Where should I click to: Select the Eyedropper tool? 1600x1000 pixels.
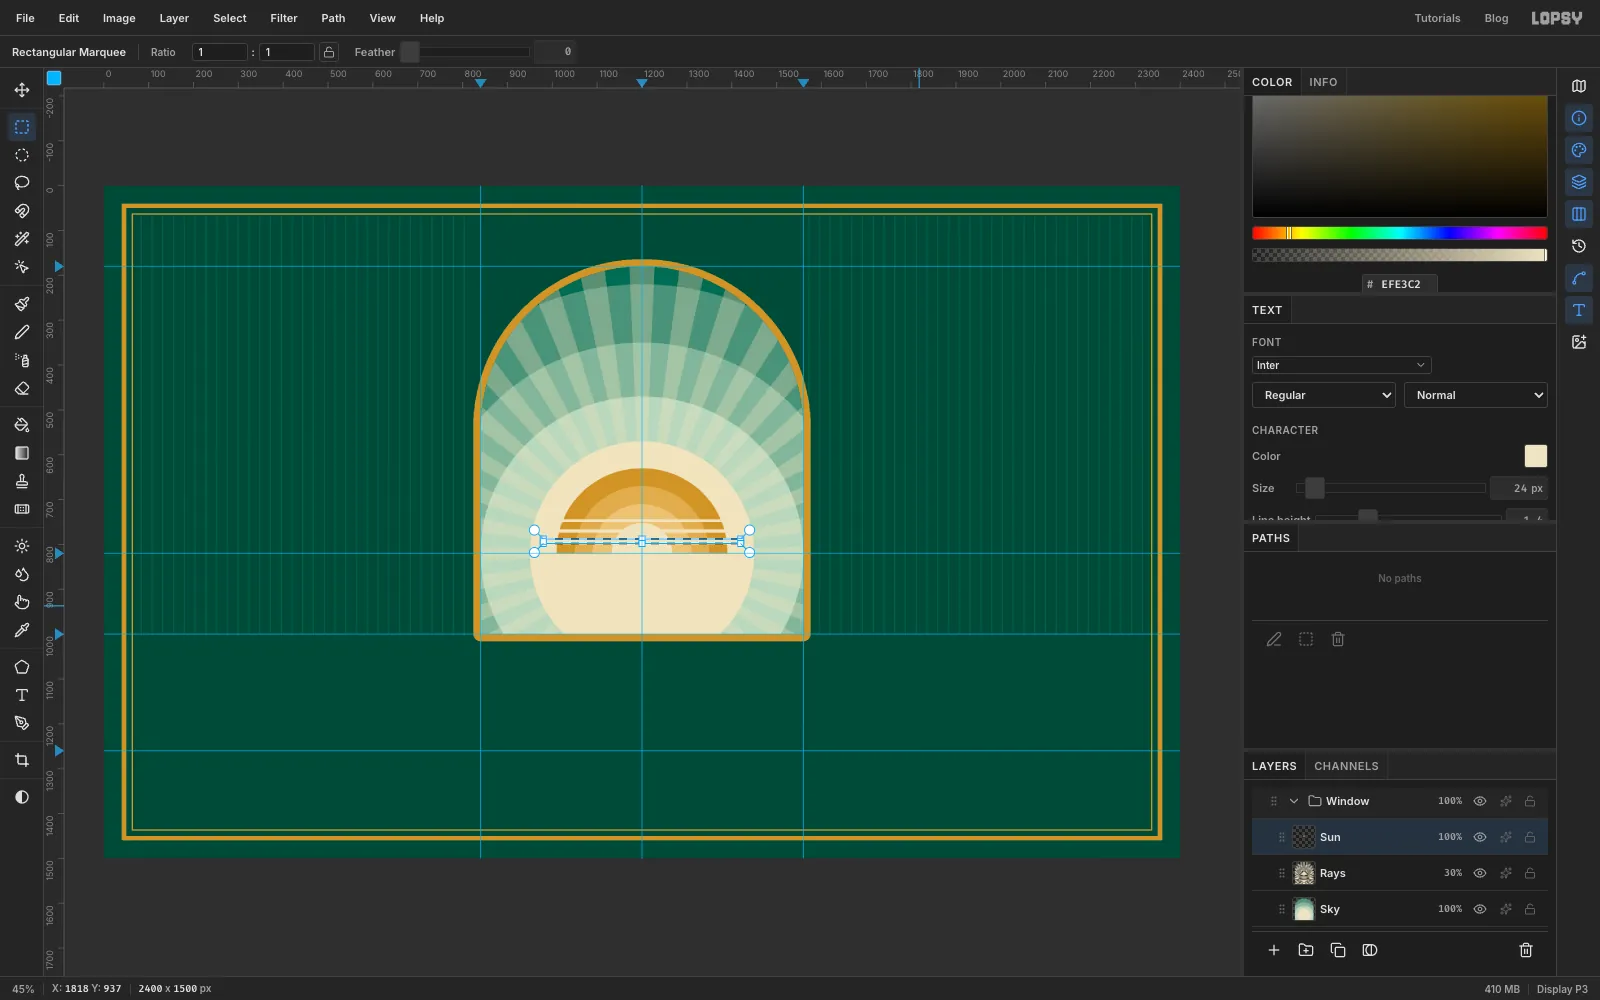22,630
